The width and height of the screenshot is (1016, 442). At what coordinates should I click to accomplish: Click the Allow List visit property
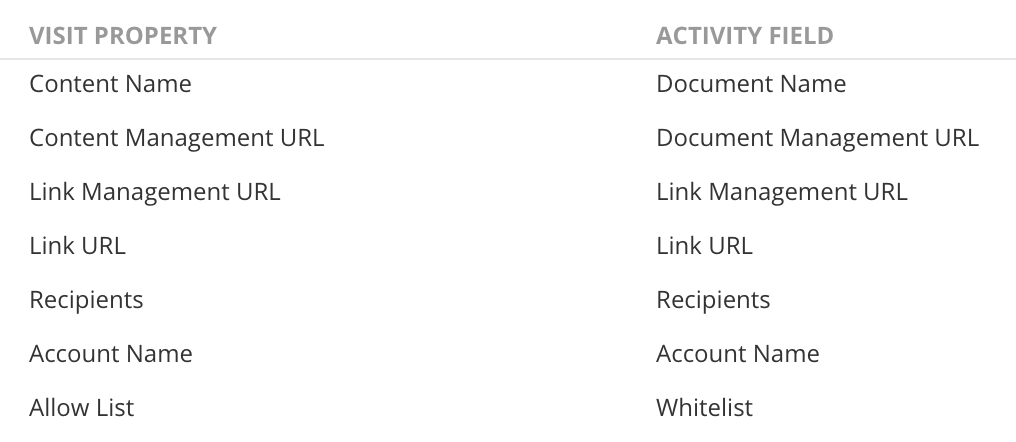click(82, 408)
